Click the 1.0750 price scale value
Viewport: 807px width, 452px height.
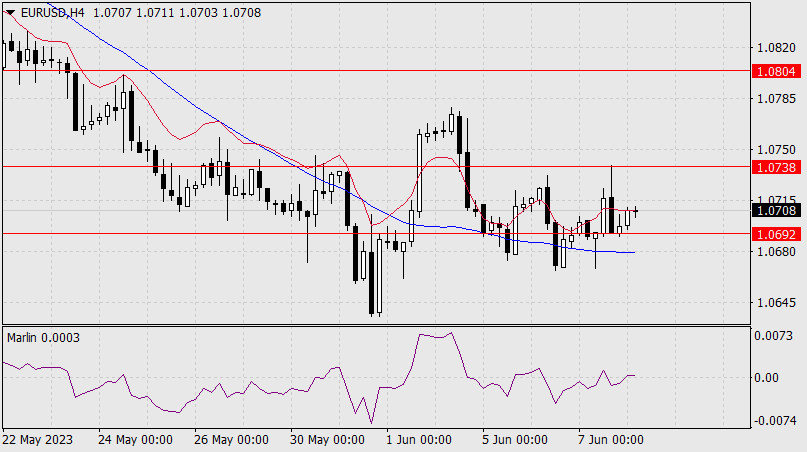click(776, 150)
